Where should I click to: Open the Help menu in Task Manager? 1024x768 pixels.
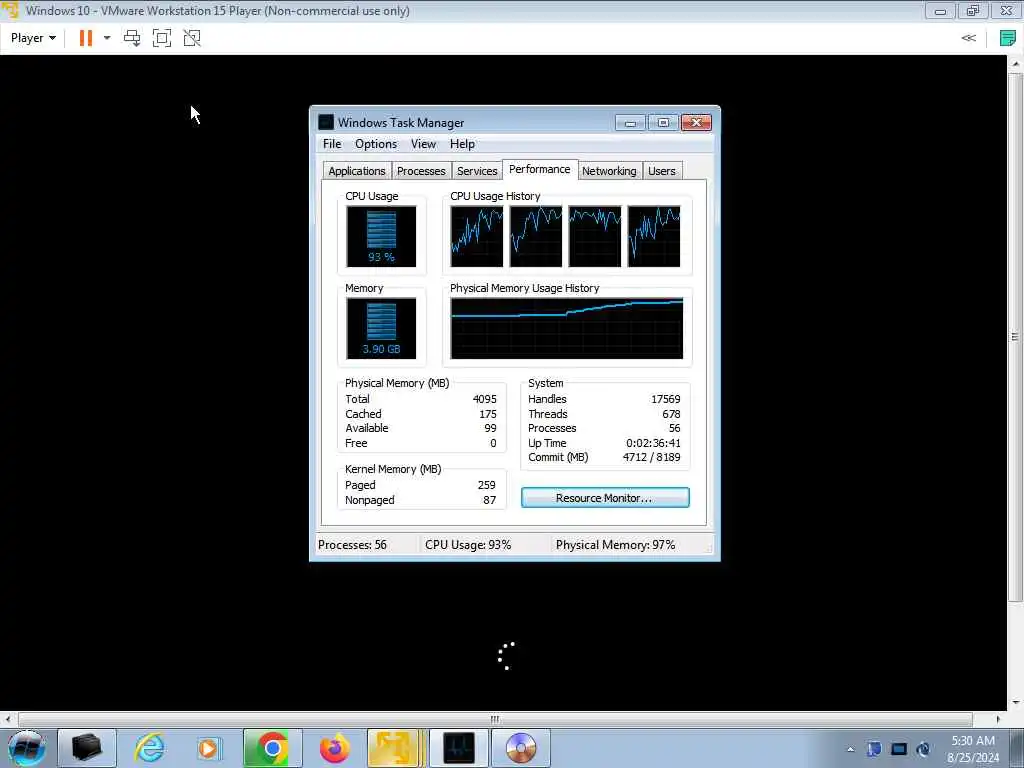(x=462, y=144)
